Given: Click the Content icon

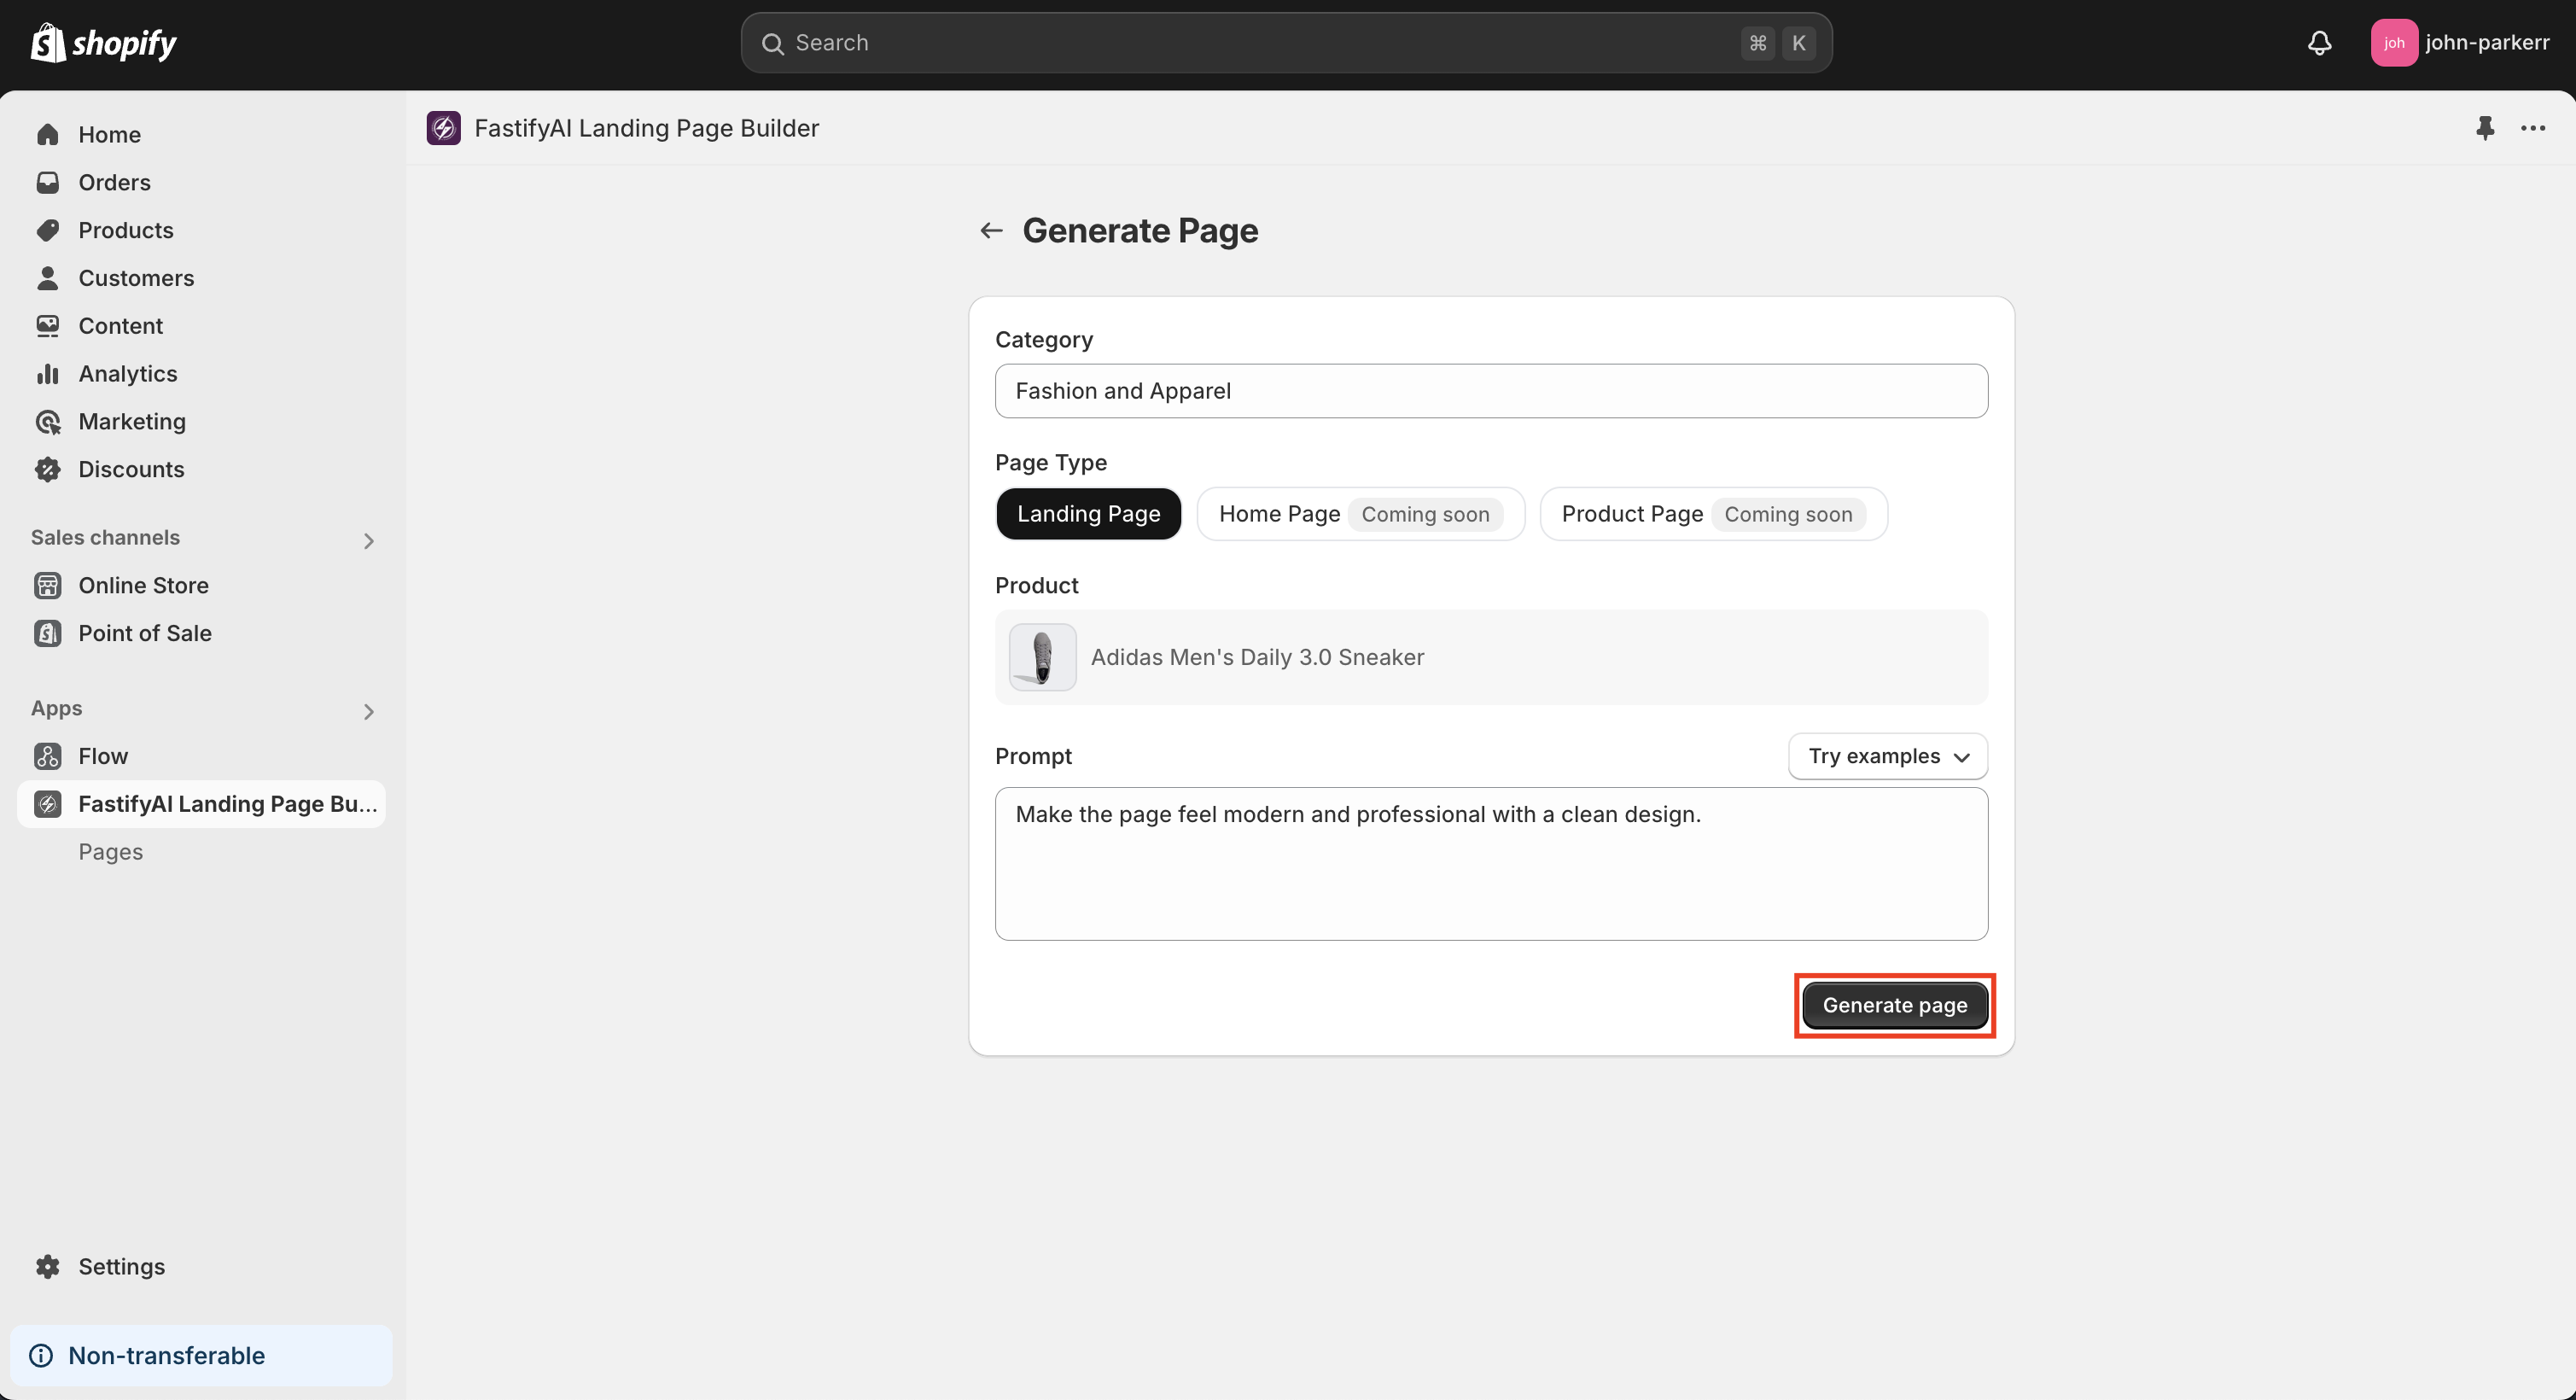Looking at the screenshot, I should (48, 326).
